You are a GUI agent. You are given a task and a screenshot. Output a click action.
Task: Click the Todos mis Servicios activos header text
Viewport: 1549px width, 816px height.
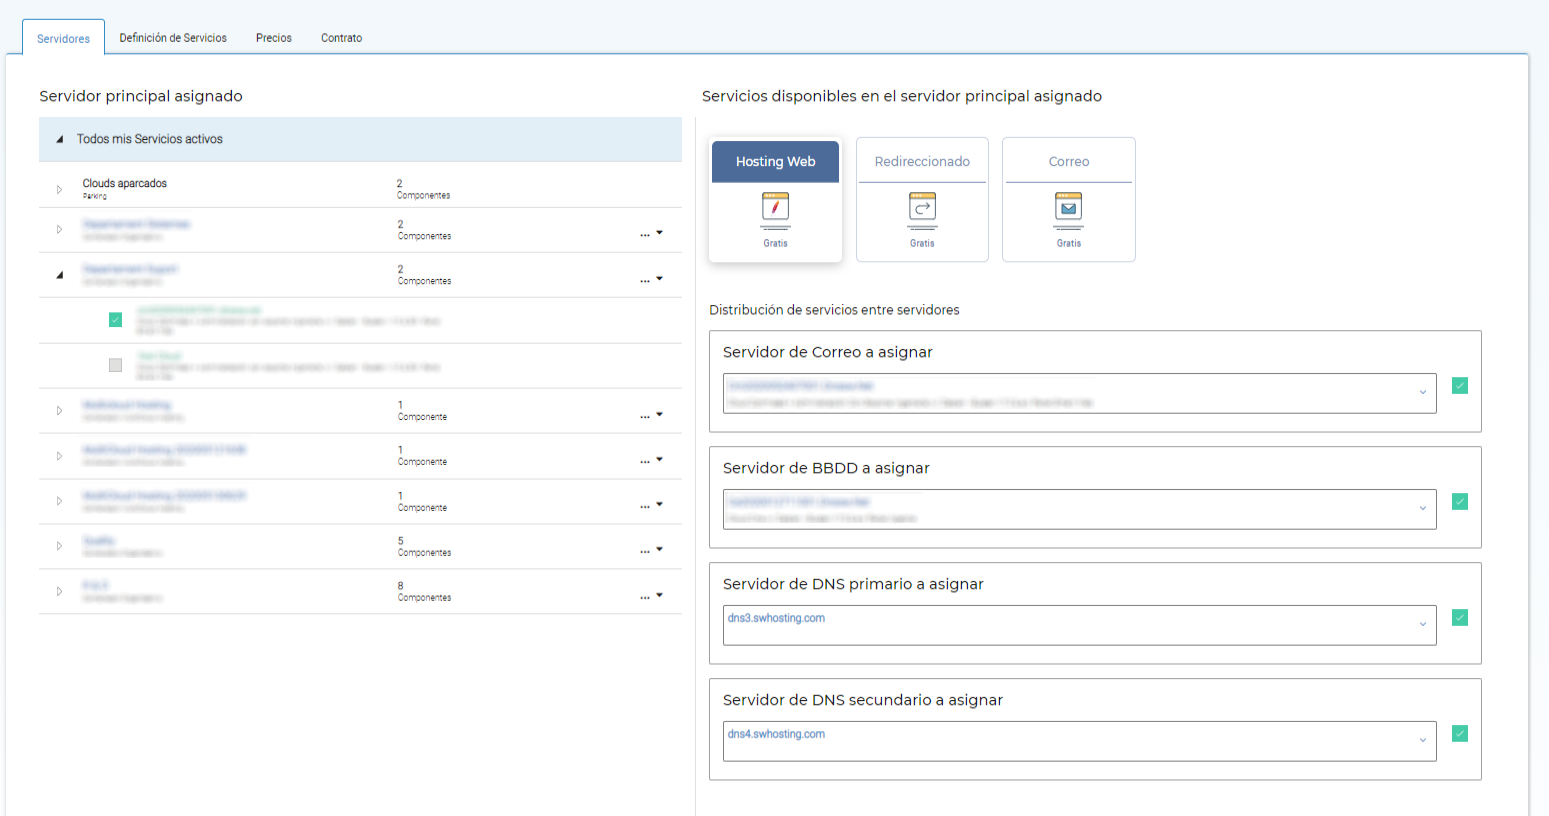(150, 139)
